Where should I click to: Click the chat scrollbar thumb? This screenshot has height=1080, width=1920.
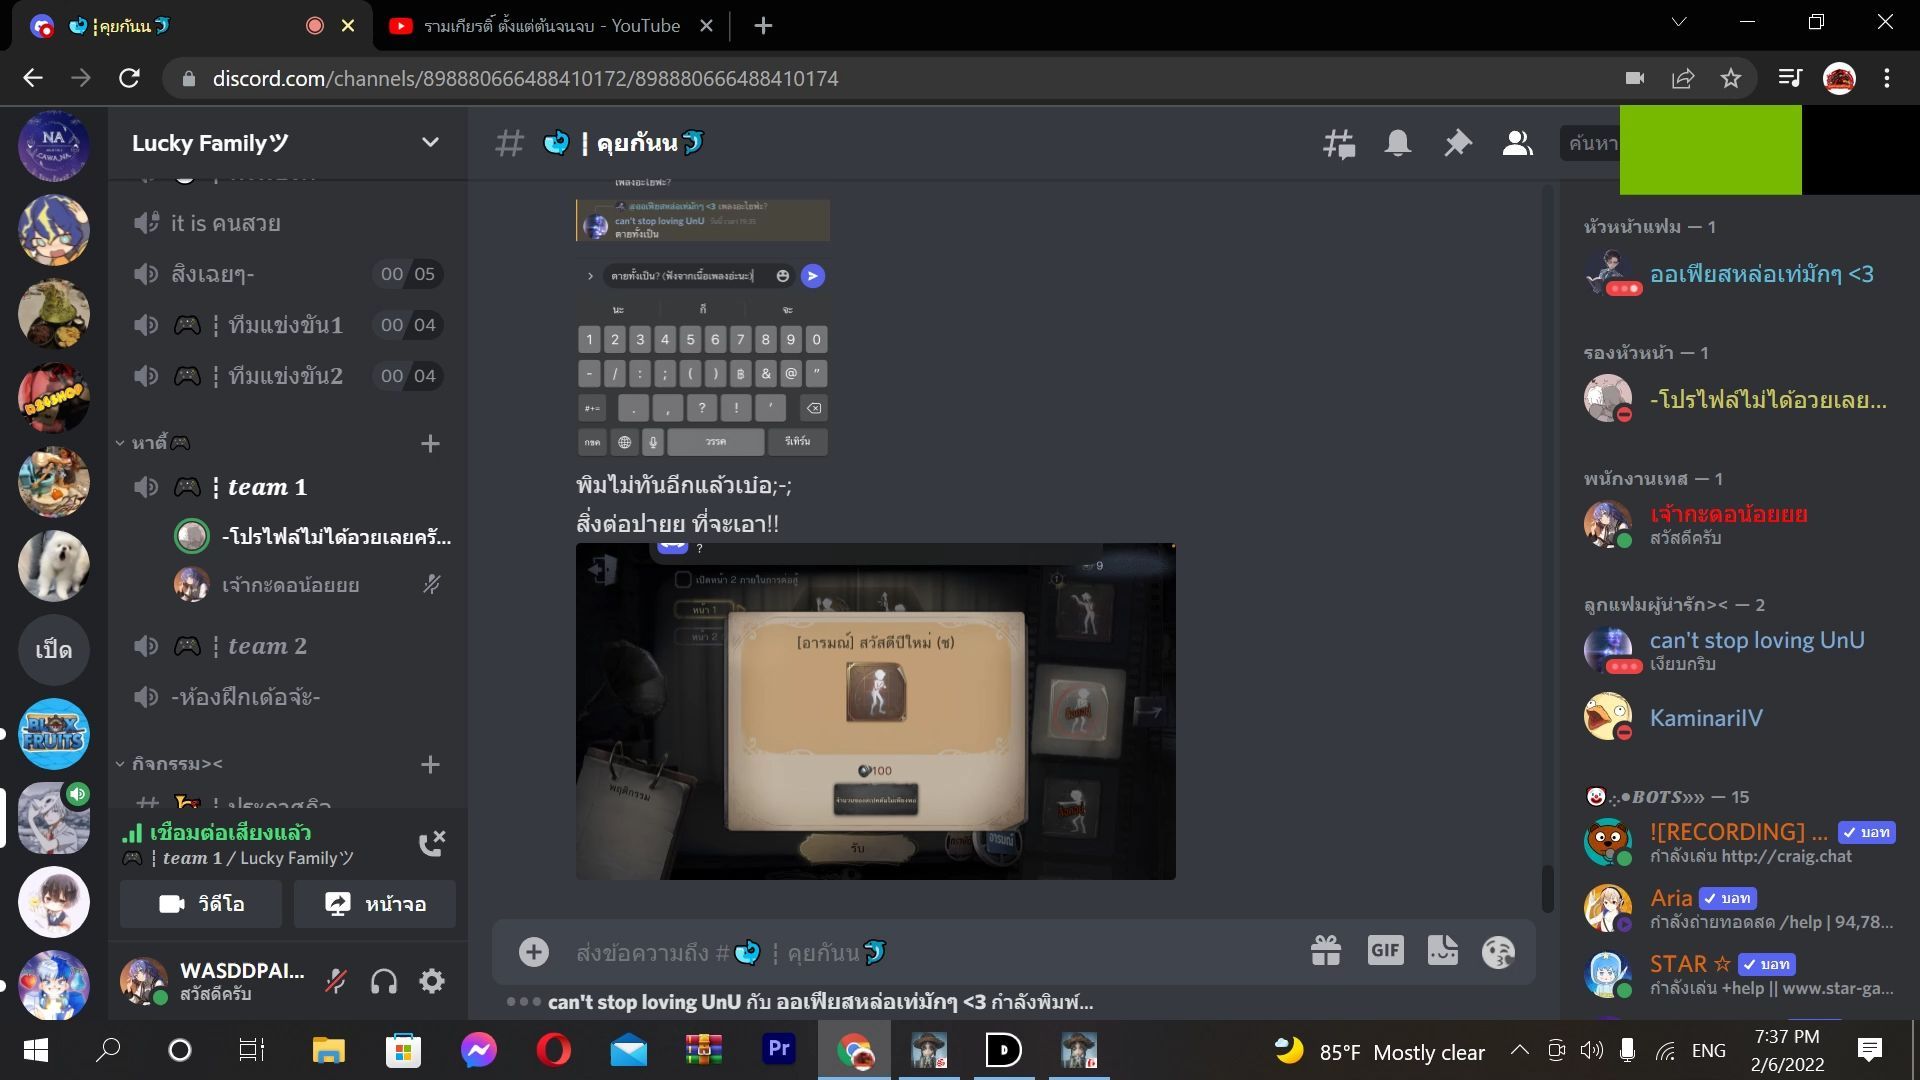[x=1548, y=888]
